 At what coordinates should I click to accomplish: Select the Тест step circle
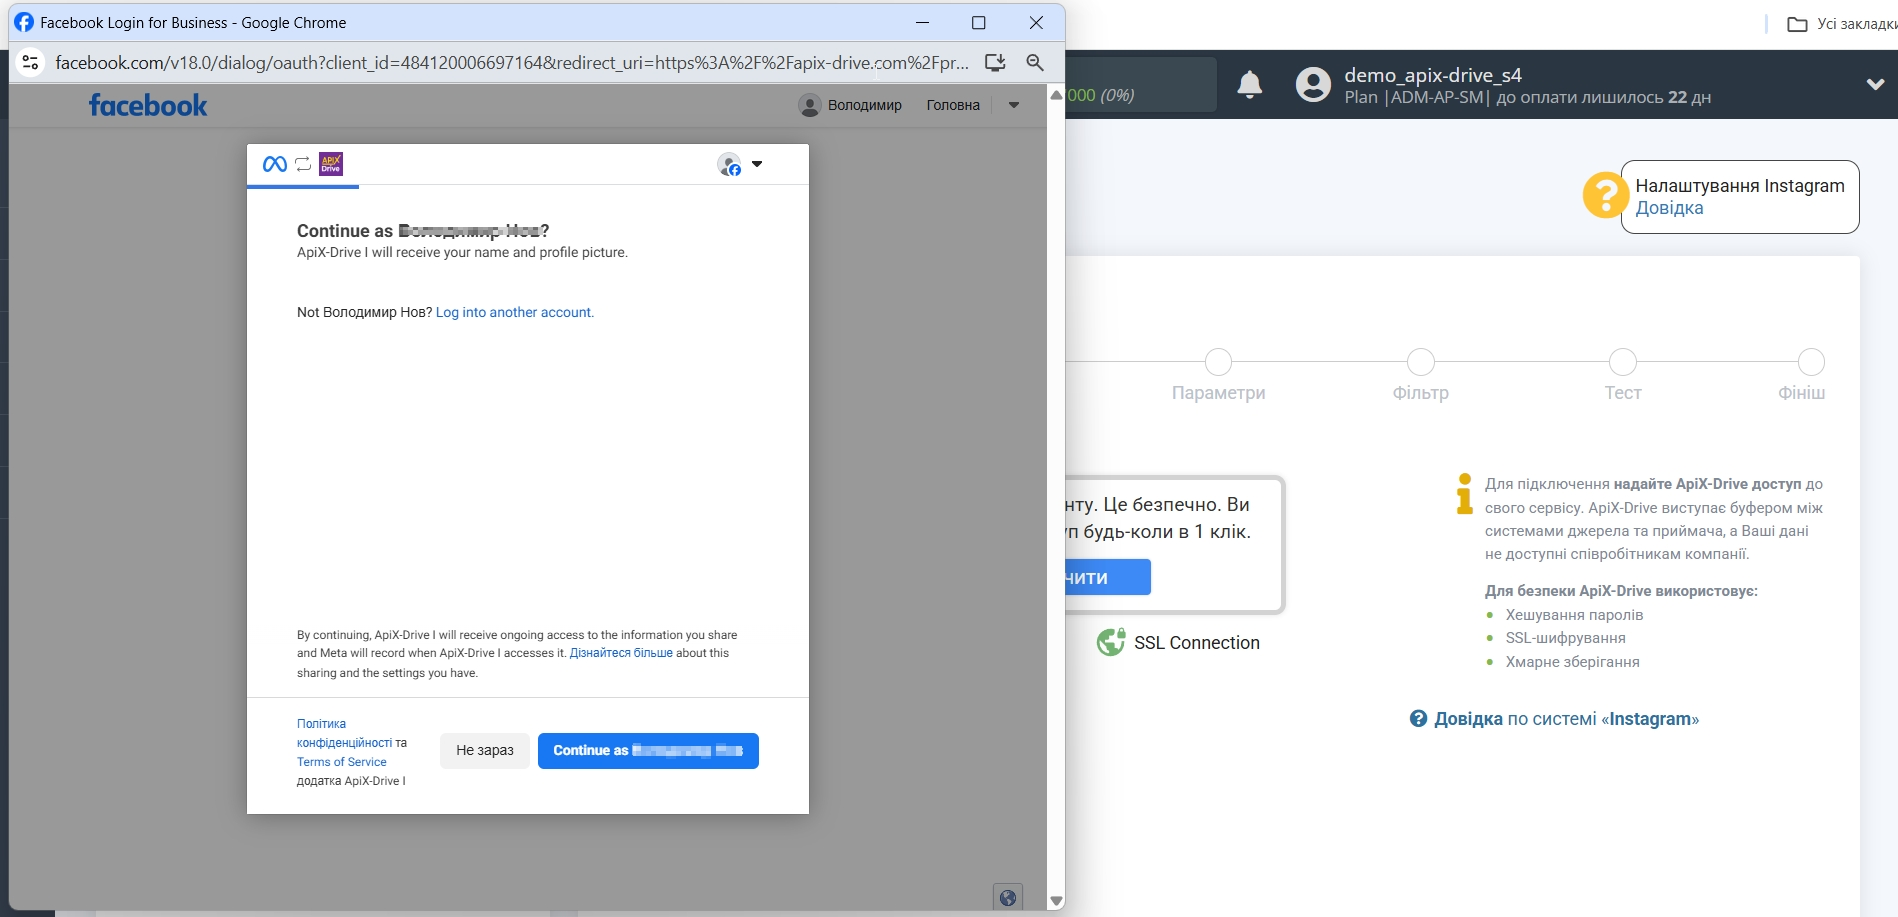coord(1623,362)
